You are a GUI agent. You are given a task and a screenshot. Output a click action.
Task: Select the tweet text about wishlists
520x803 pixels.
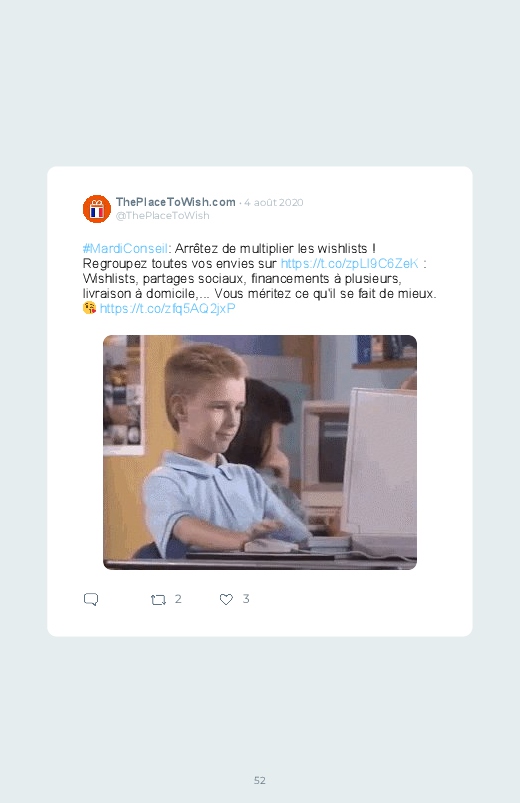[x=259, y=279]
